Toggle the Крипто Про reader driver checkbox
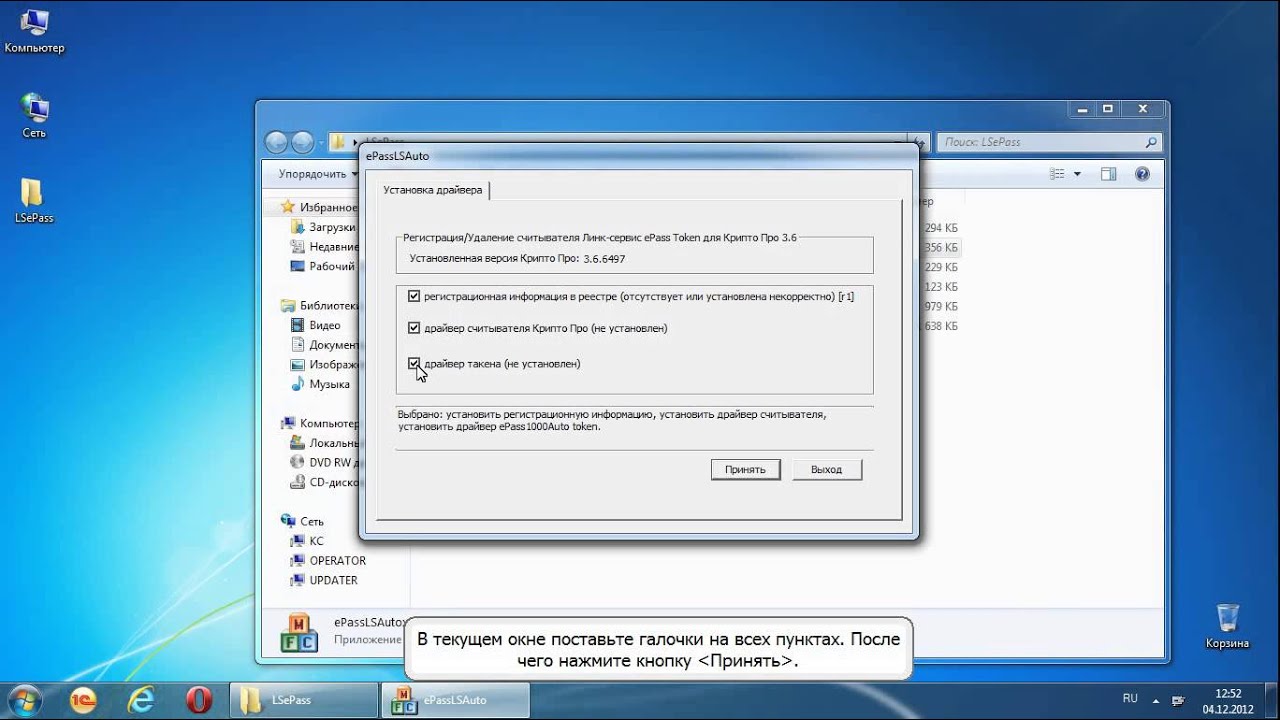Viewport: 1280px width, 720px height. pyautogui.click(x=414, y=328)
